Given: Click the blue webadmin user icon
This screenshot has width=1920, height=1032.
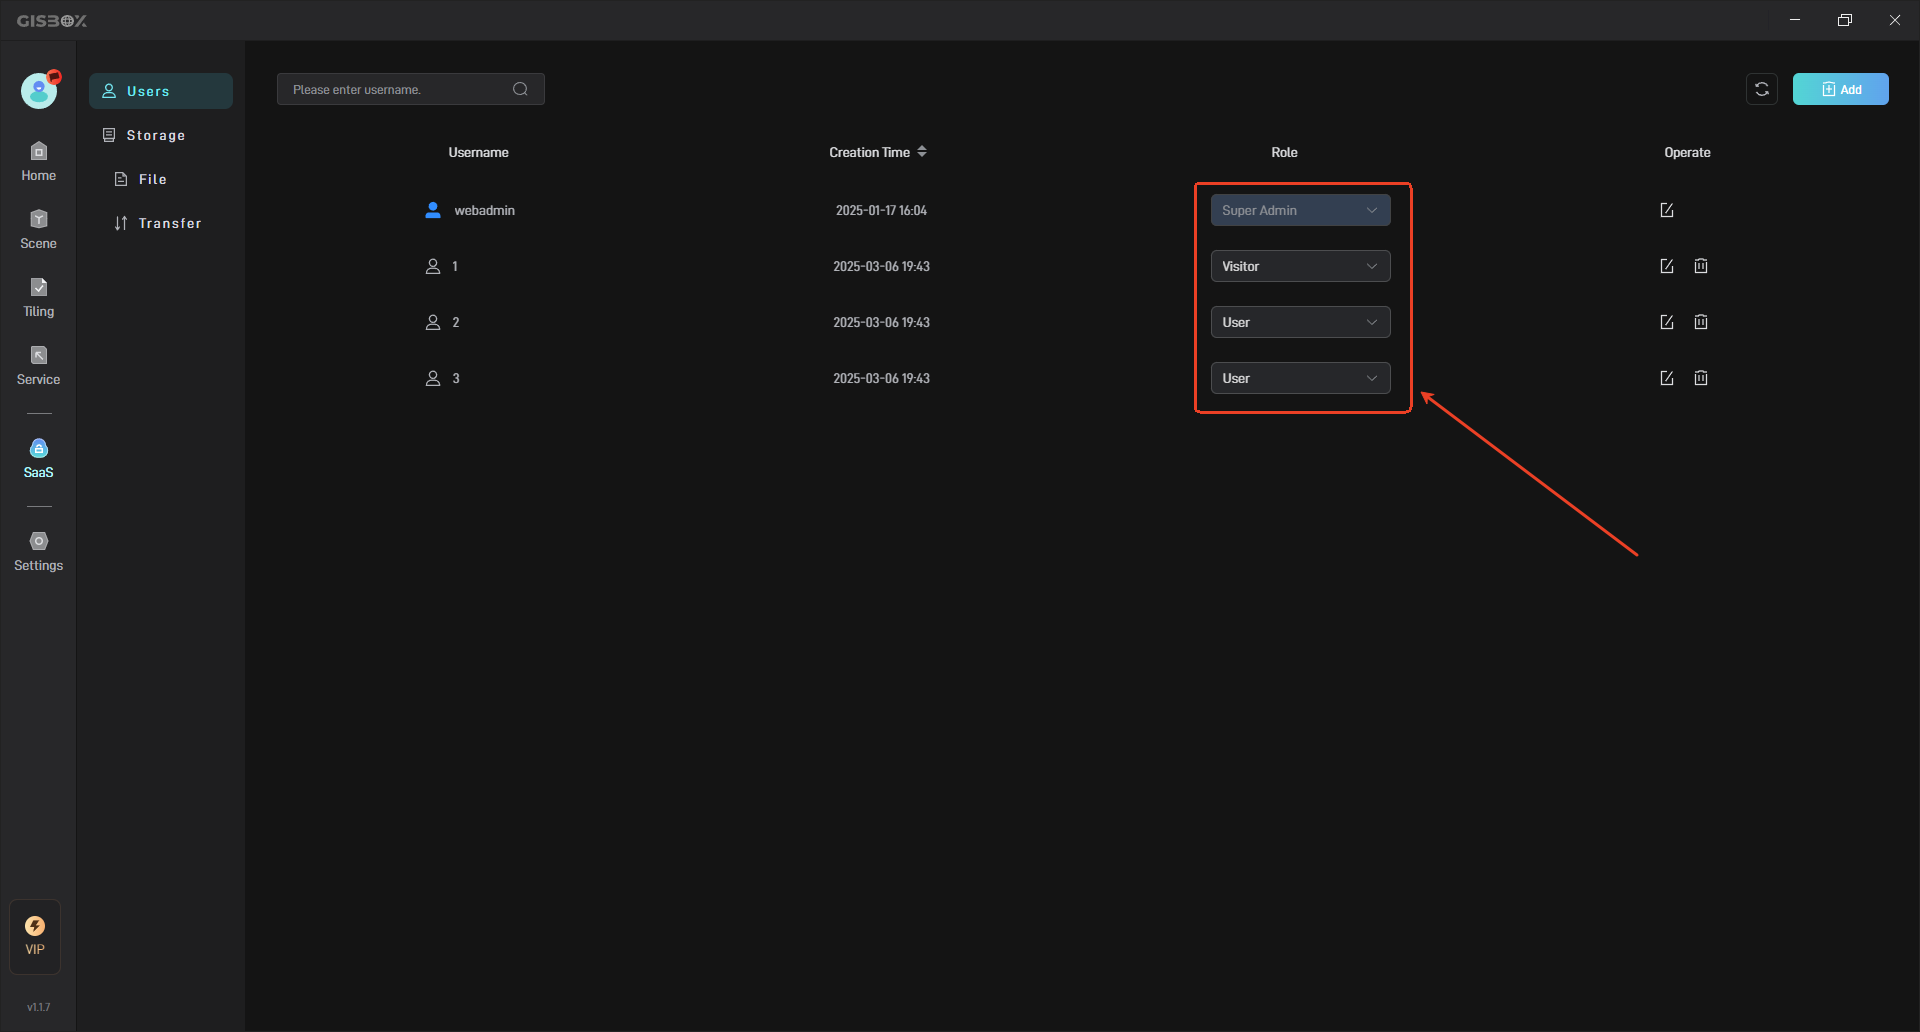Looking at the screenshot, I should pyautogui.click(x=433, y=210).
